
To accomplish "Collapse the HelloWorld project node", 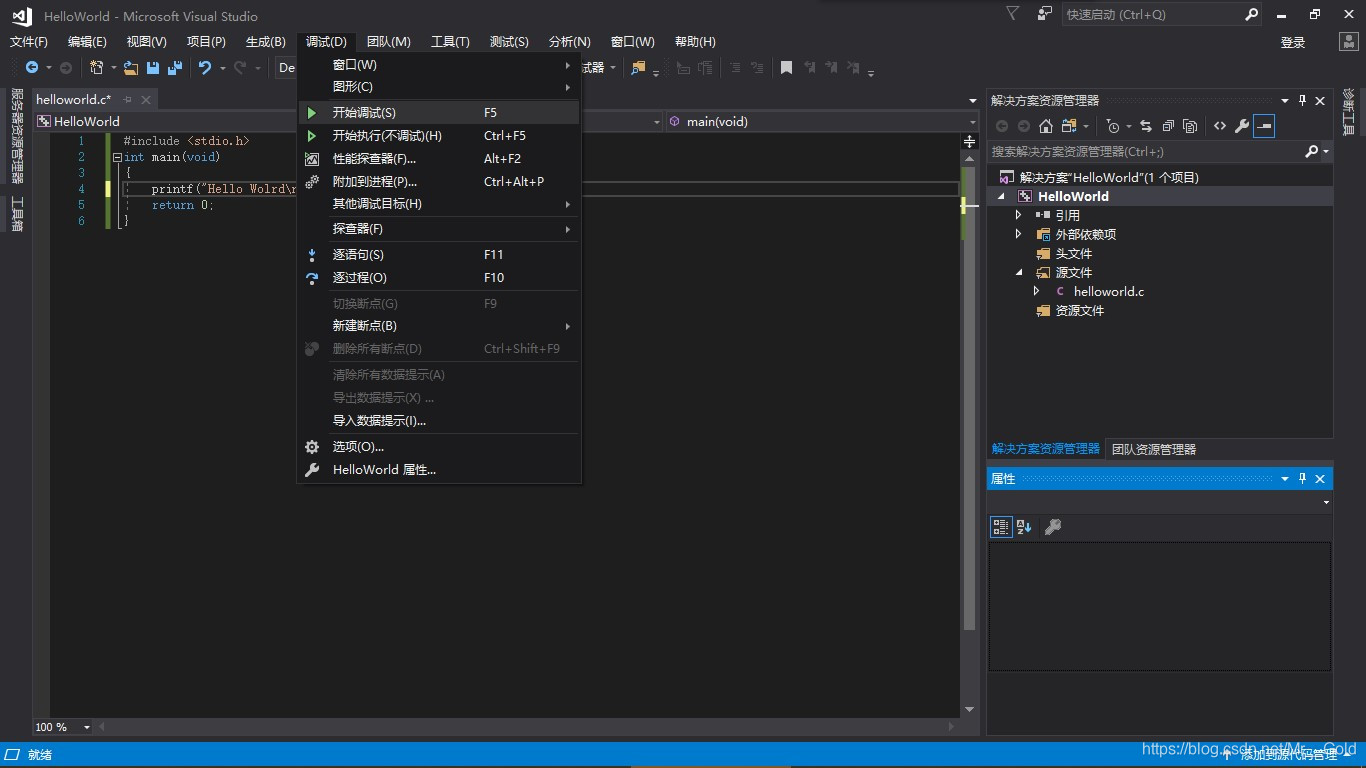I will pos(1001,196).
